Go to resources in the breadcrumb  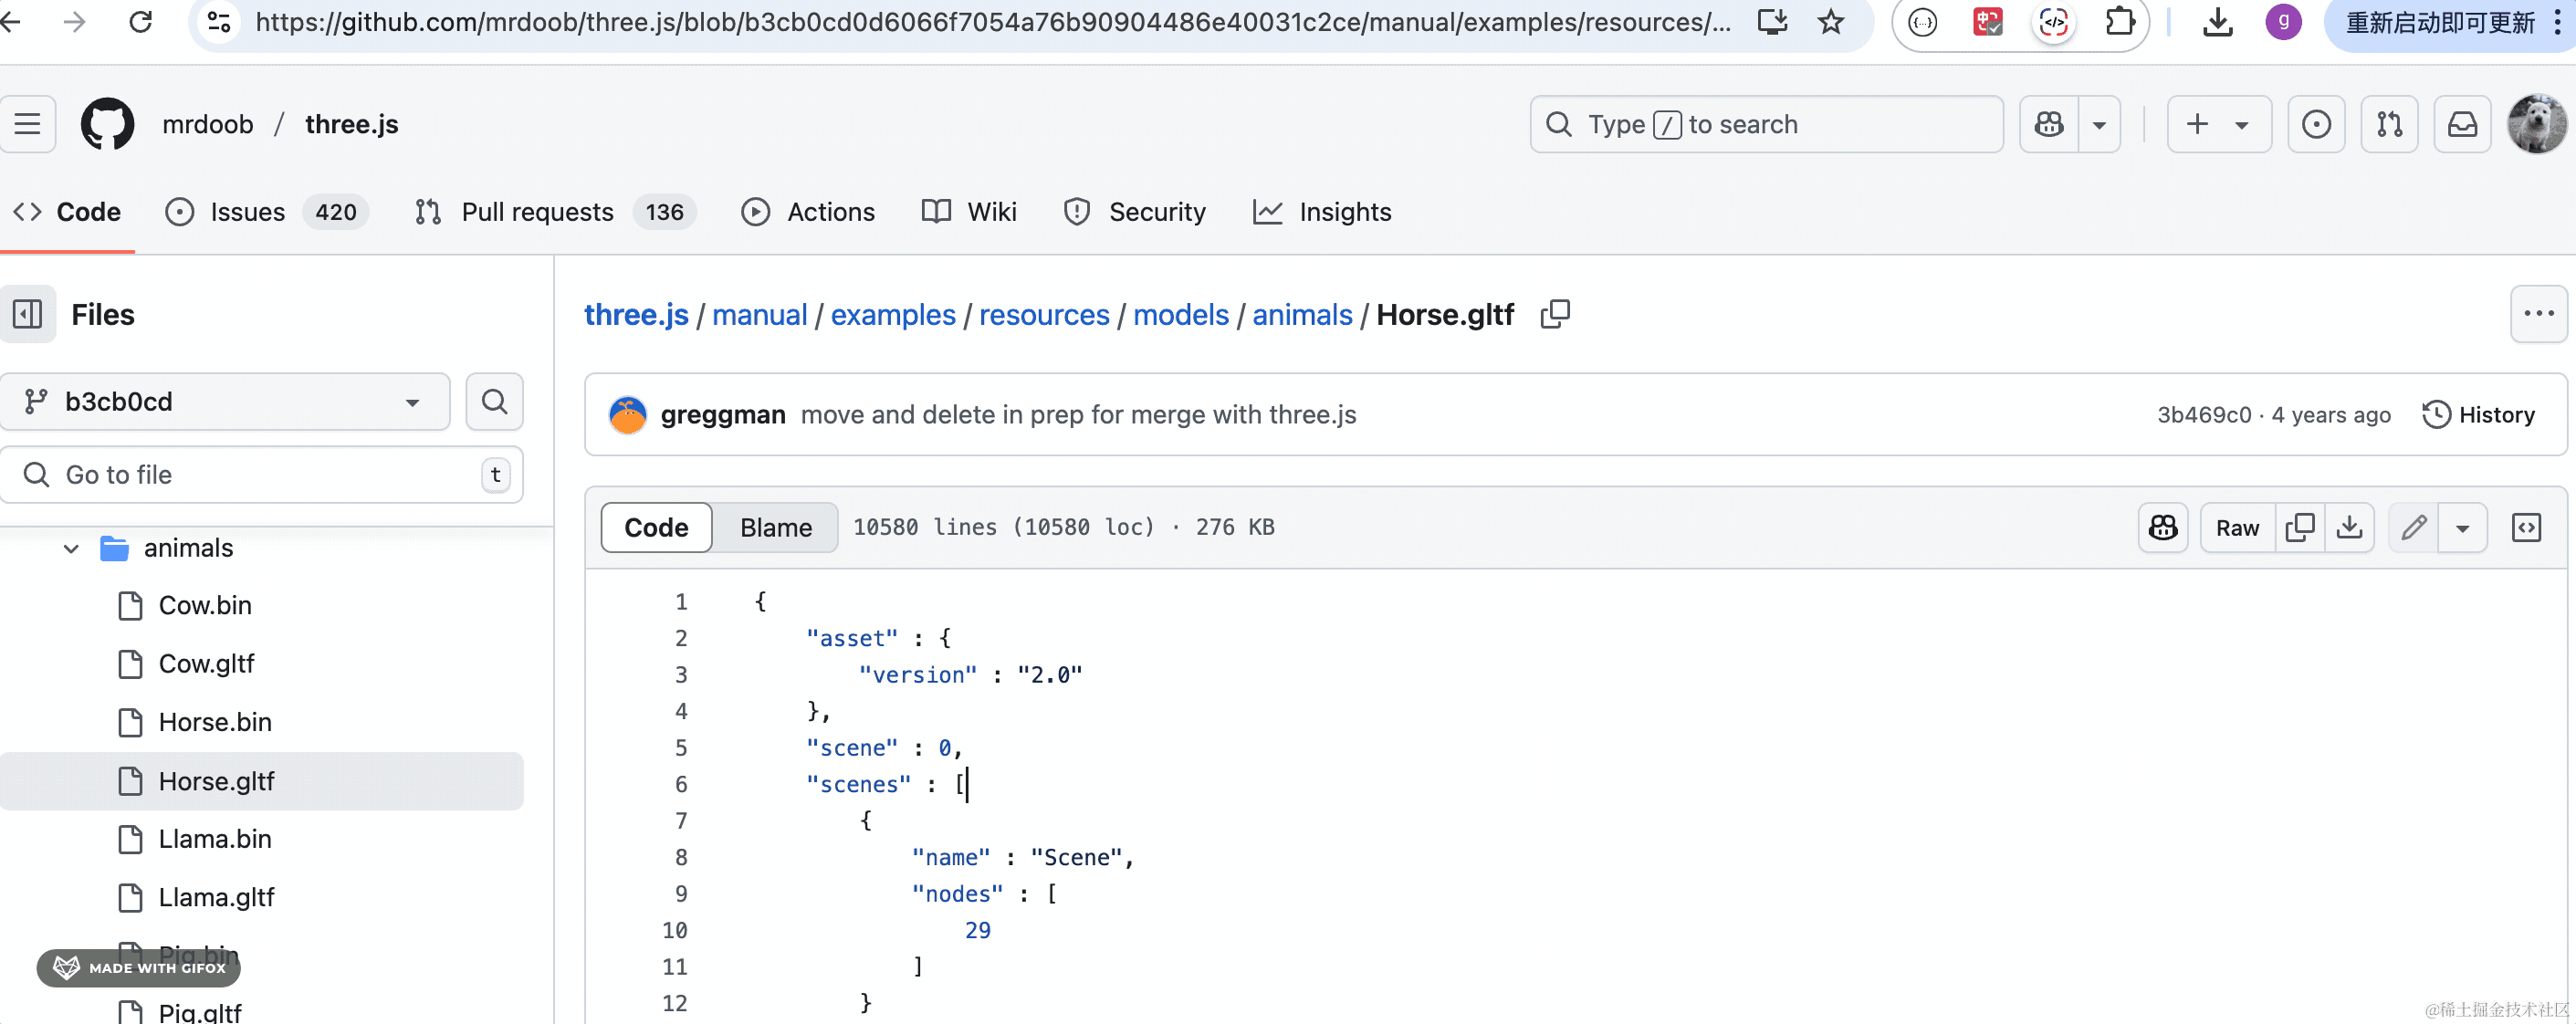click(1044, 314)
